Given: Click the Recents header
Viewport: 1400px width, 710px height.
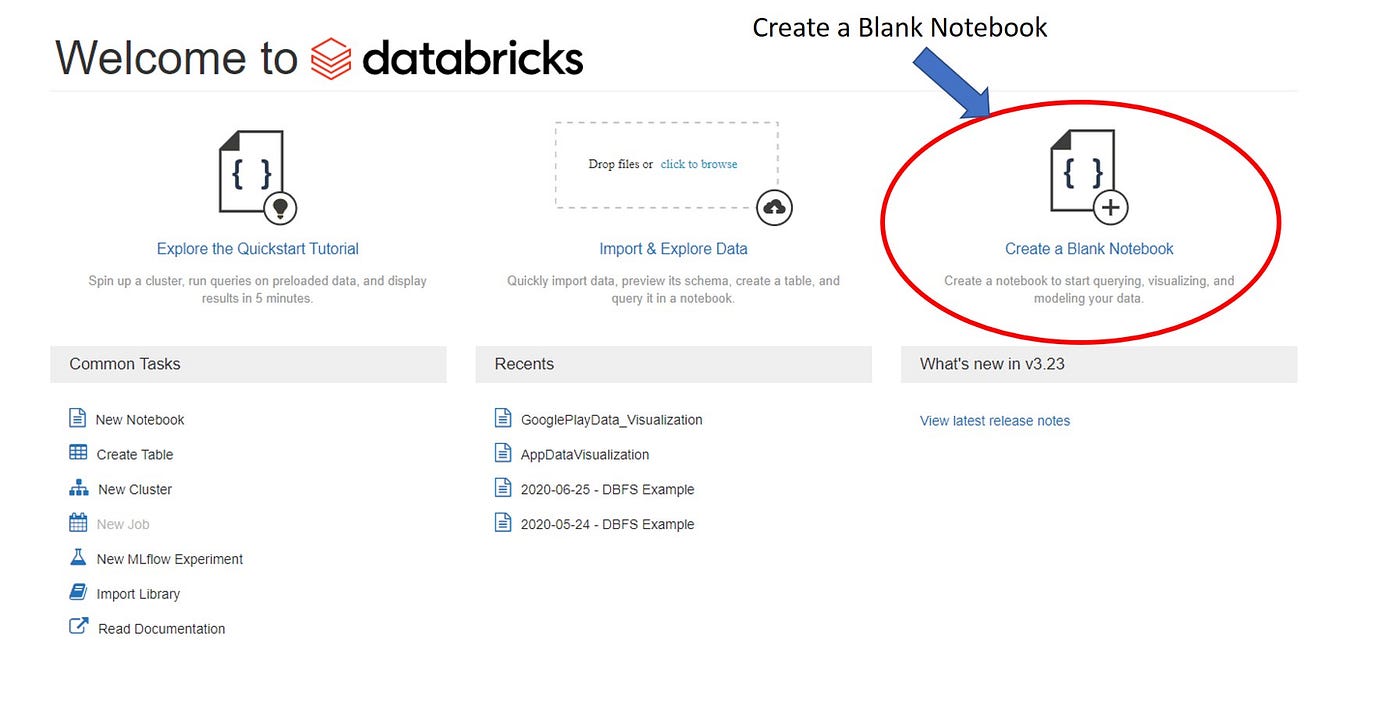Looking at the screenshot, I should (674, 364).
